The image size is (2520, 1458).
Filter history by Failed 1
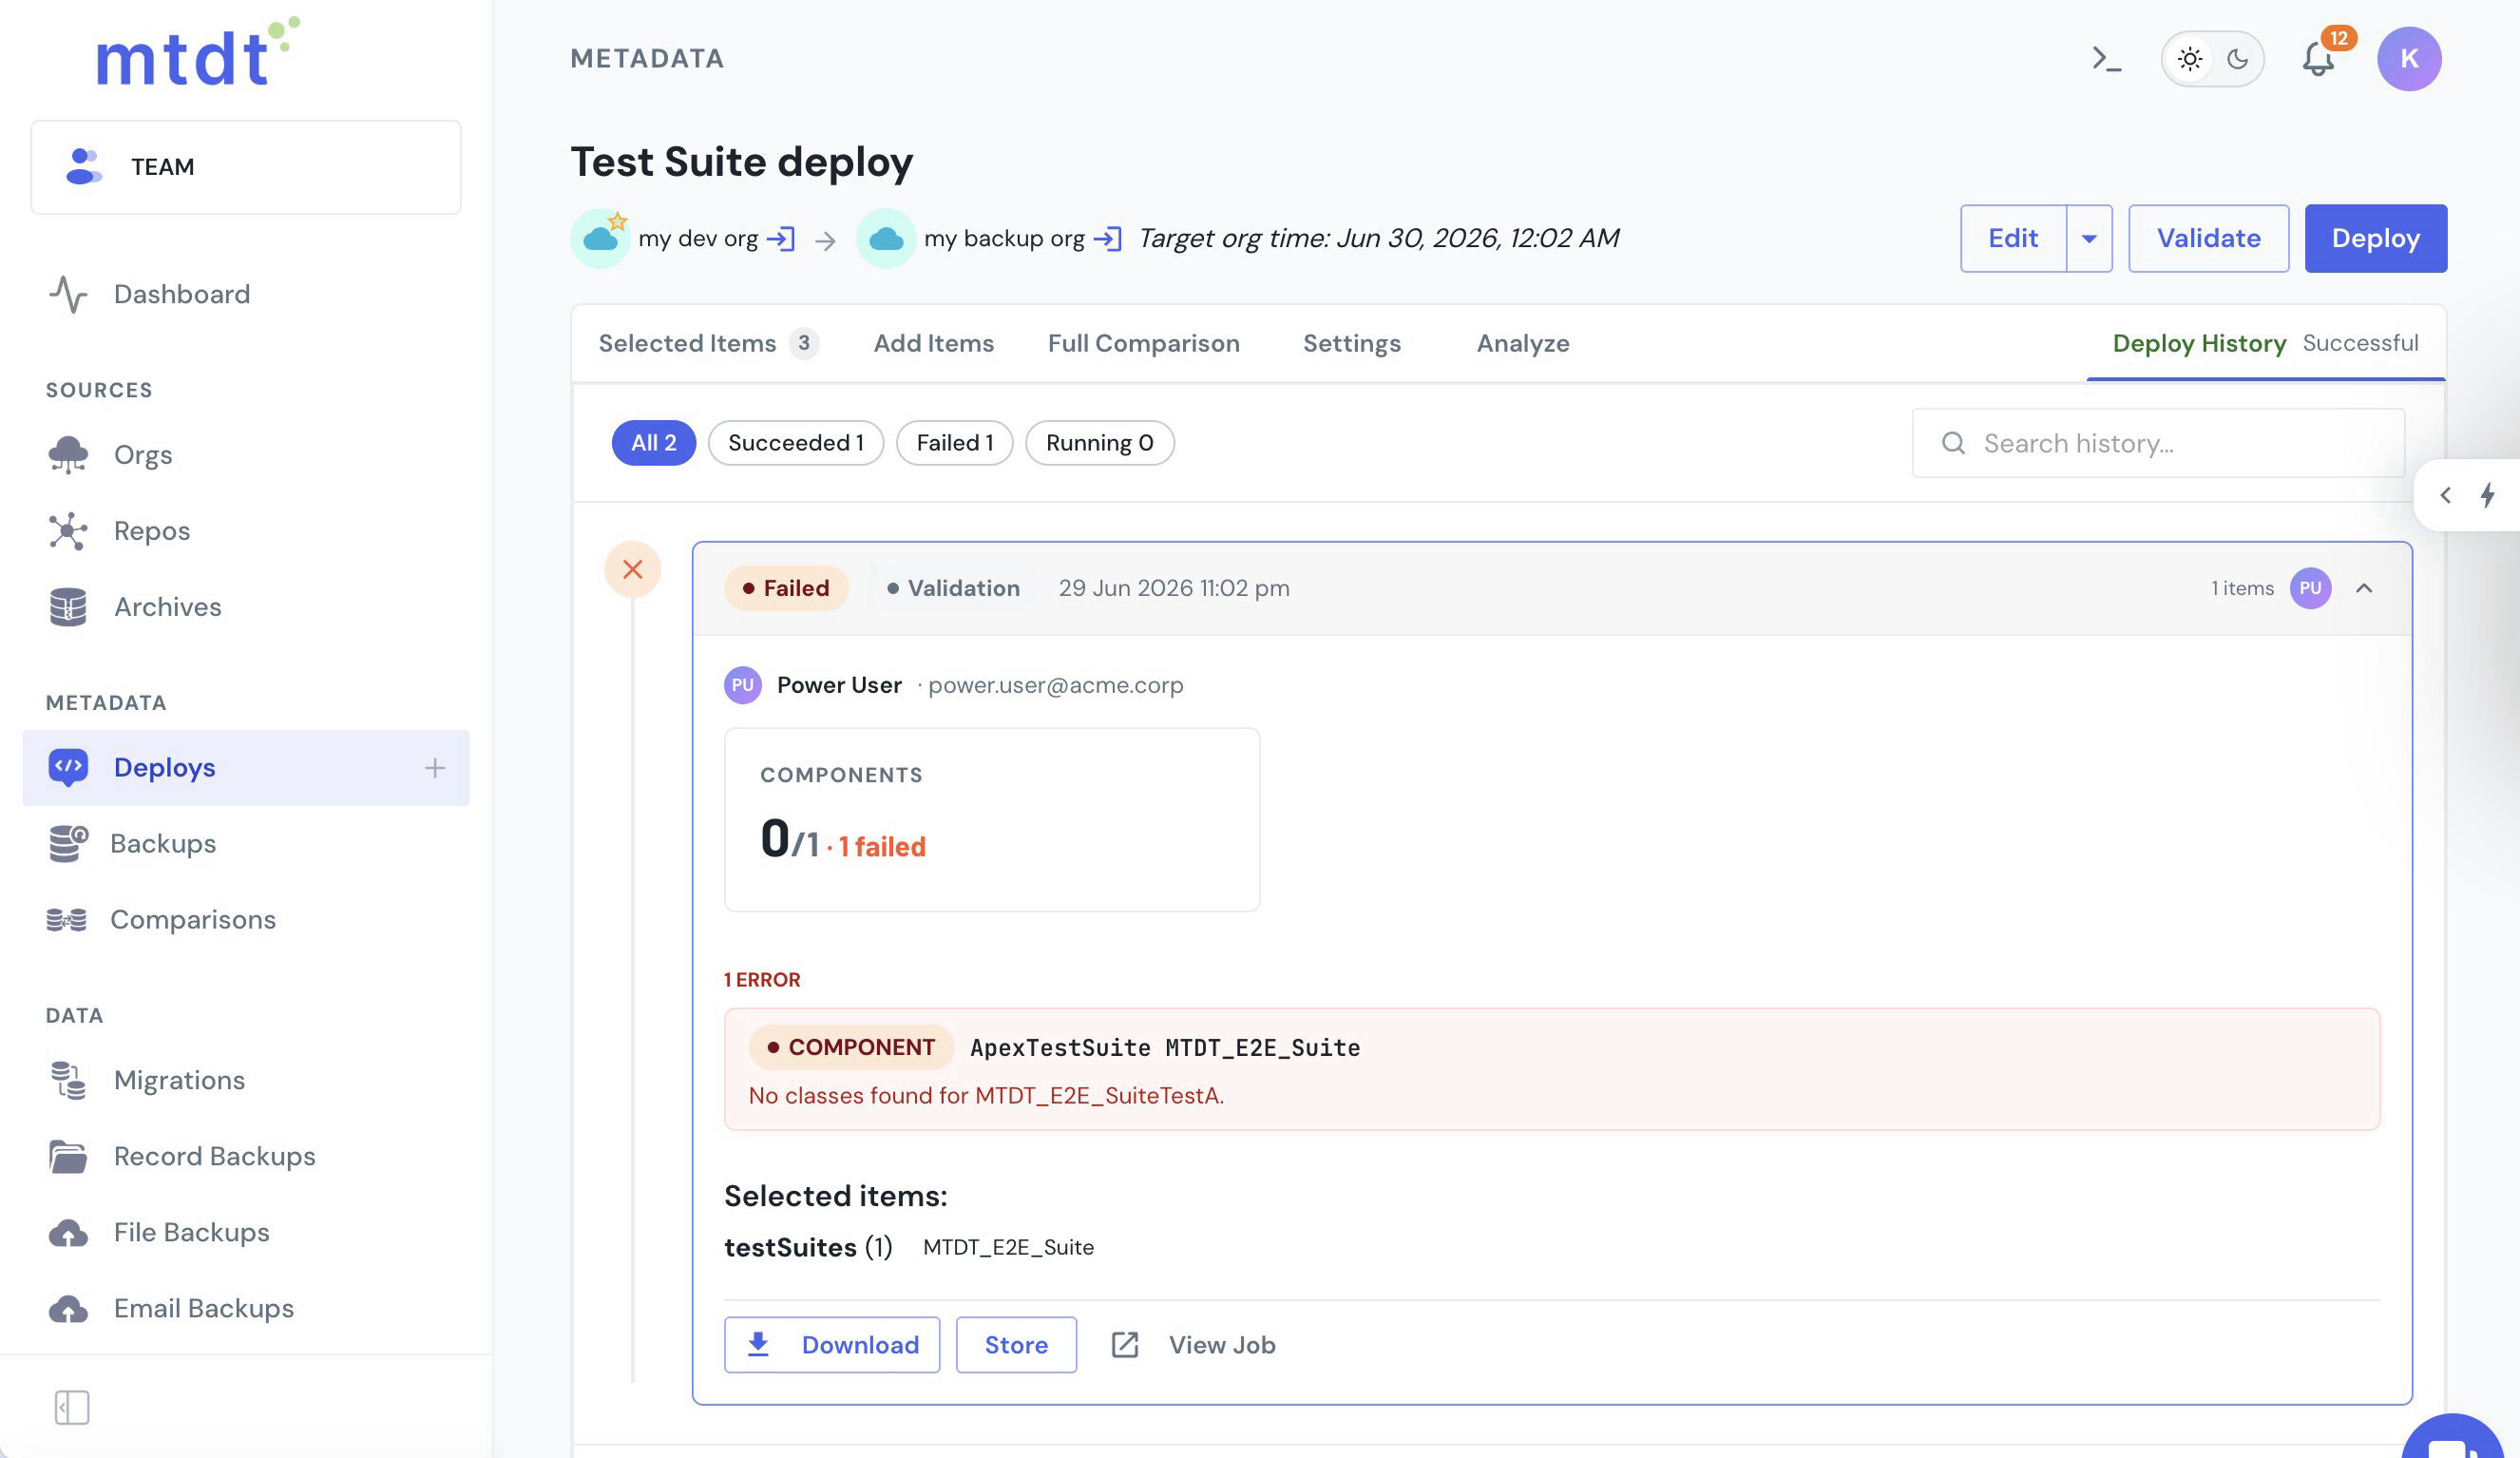click(954, 443)
